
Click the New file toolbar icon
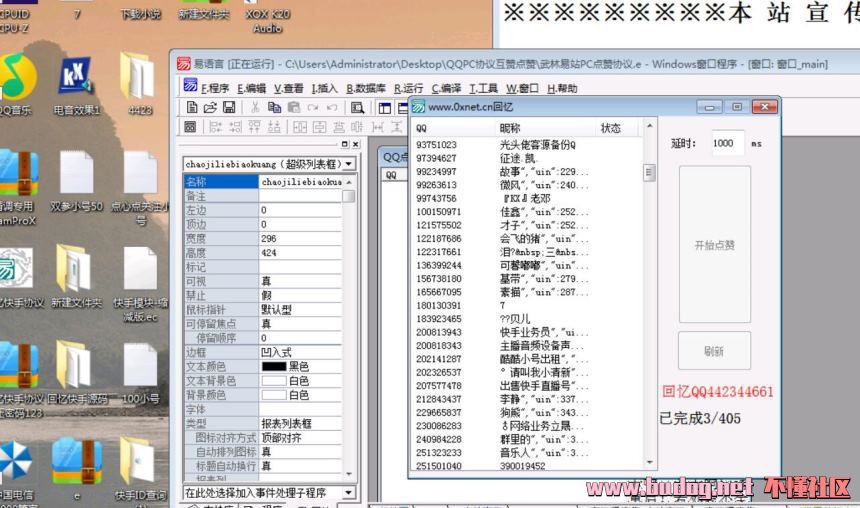tap(192, 108)
